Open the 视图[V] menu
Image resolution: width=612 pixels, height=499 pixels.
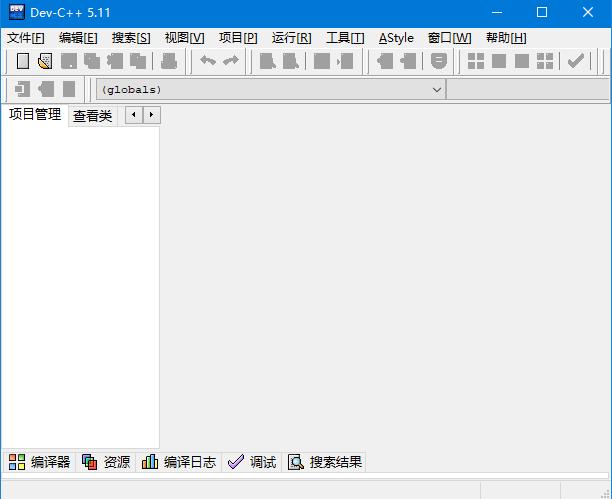click(x=185, y=38)
